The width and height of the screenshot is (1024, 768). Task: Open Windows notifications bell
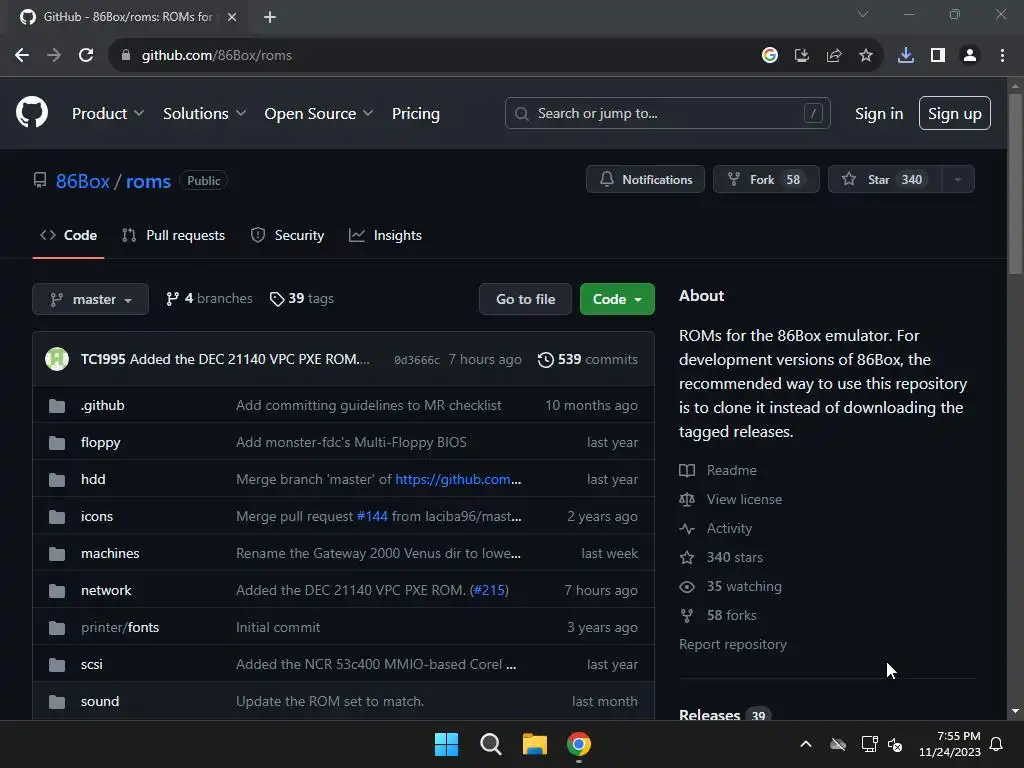[x=997, y=744]
